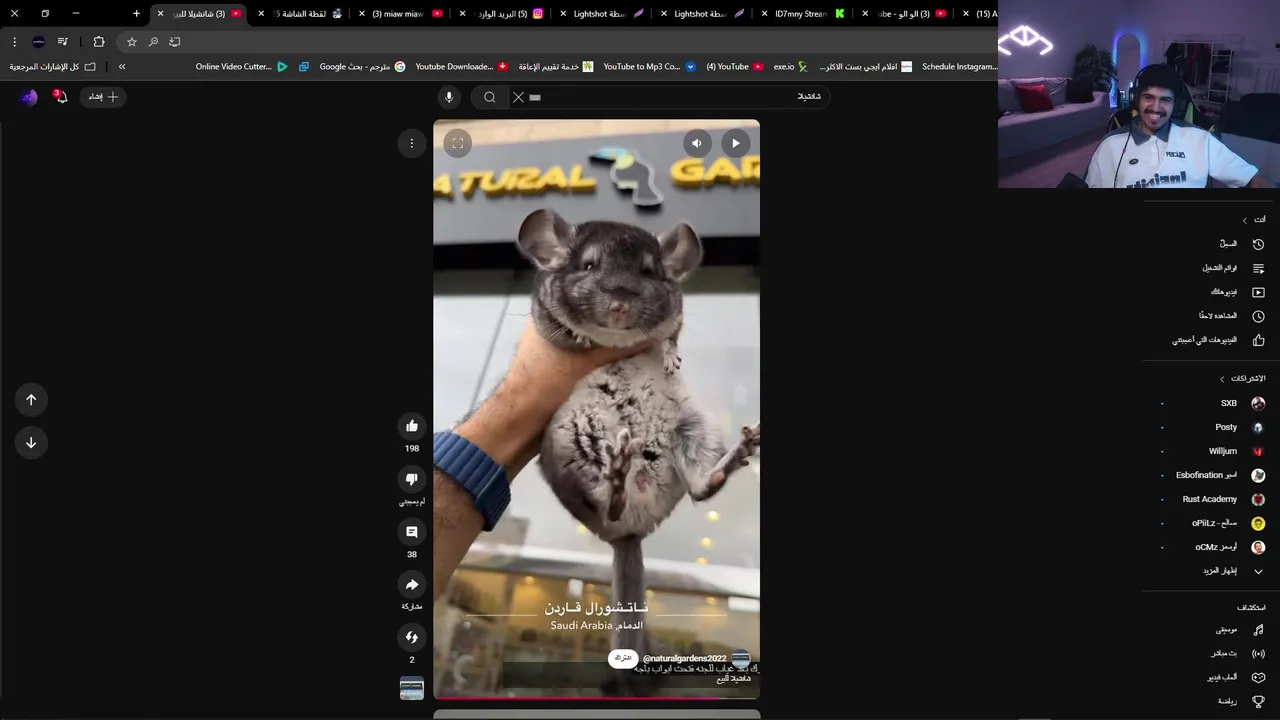Screen dimensions: 1280x720
Task: Go to the previous Short (up arrow)
Action: 31,400
